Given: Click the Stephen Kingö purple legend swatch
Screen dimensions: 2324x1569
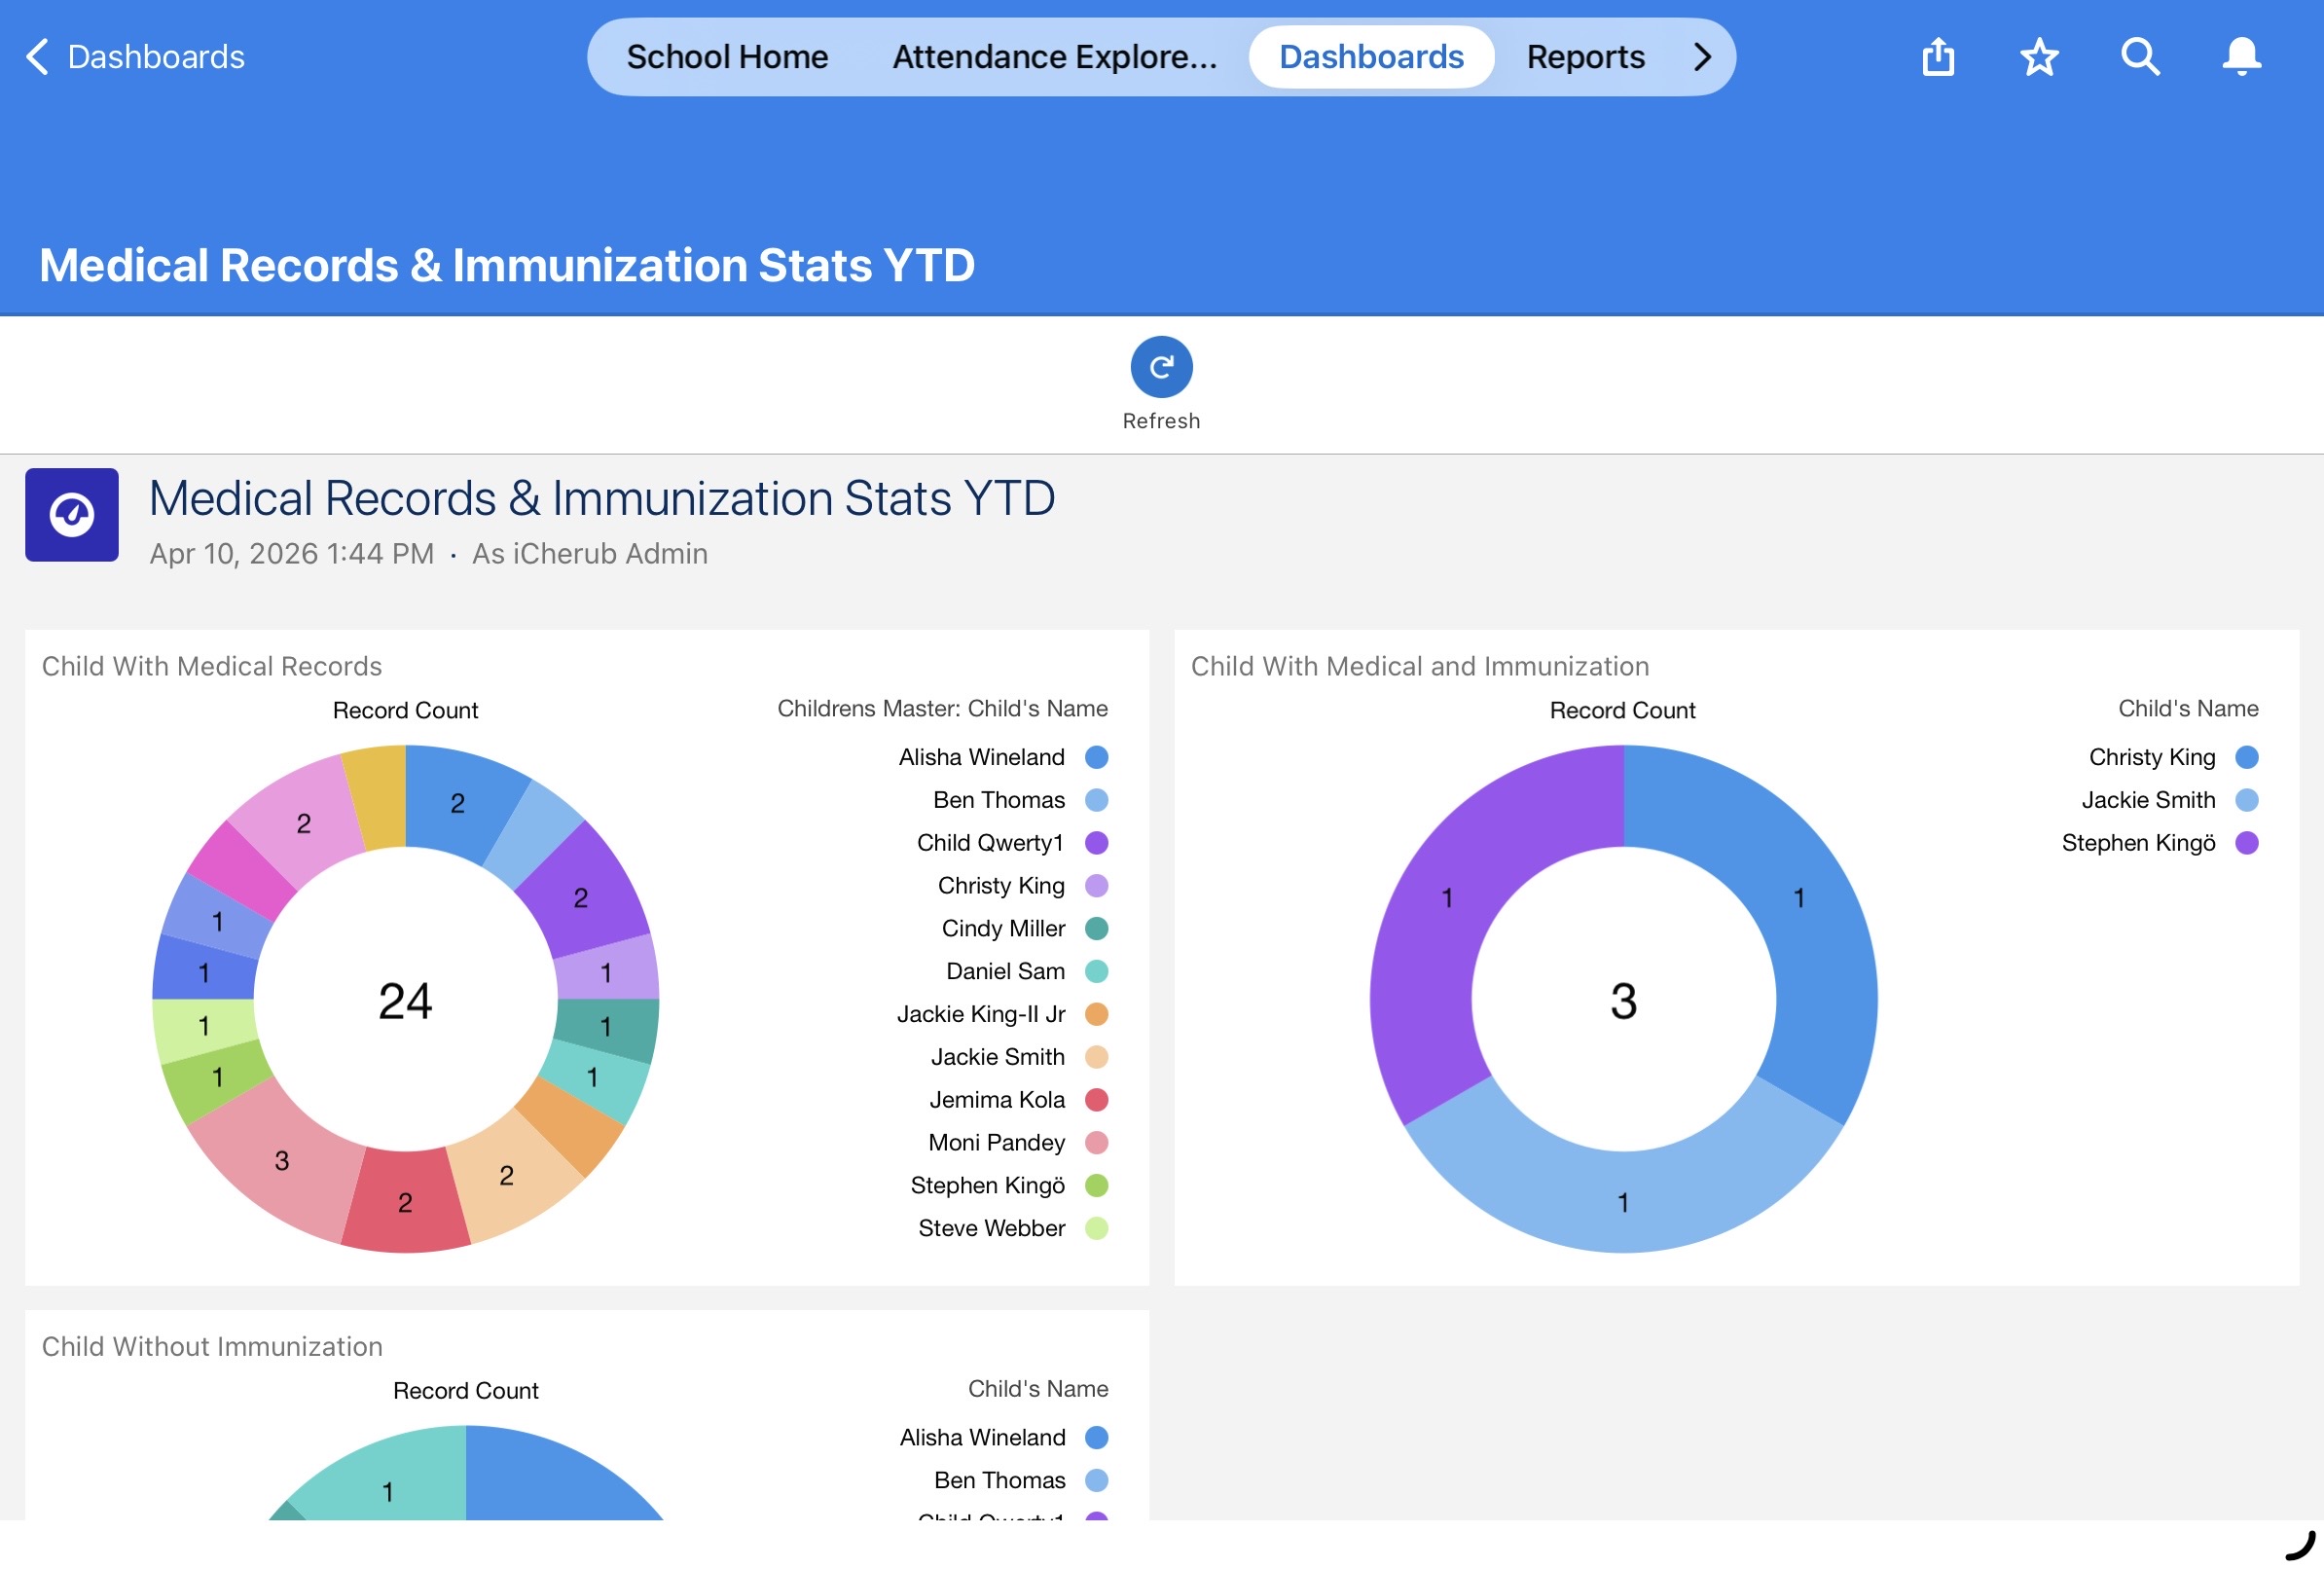Looking at the screenshot, I should (x=2246, y=843).
